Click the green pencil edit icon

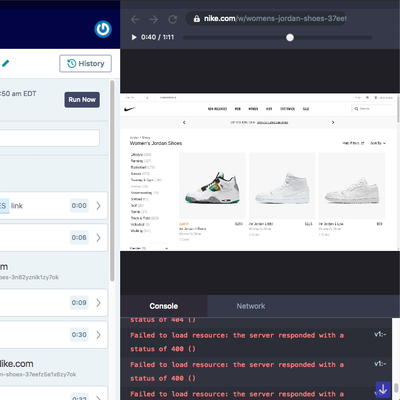click(5, 63)
